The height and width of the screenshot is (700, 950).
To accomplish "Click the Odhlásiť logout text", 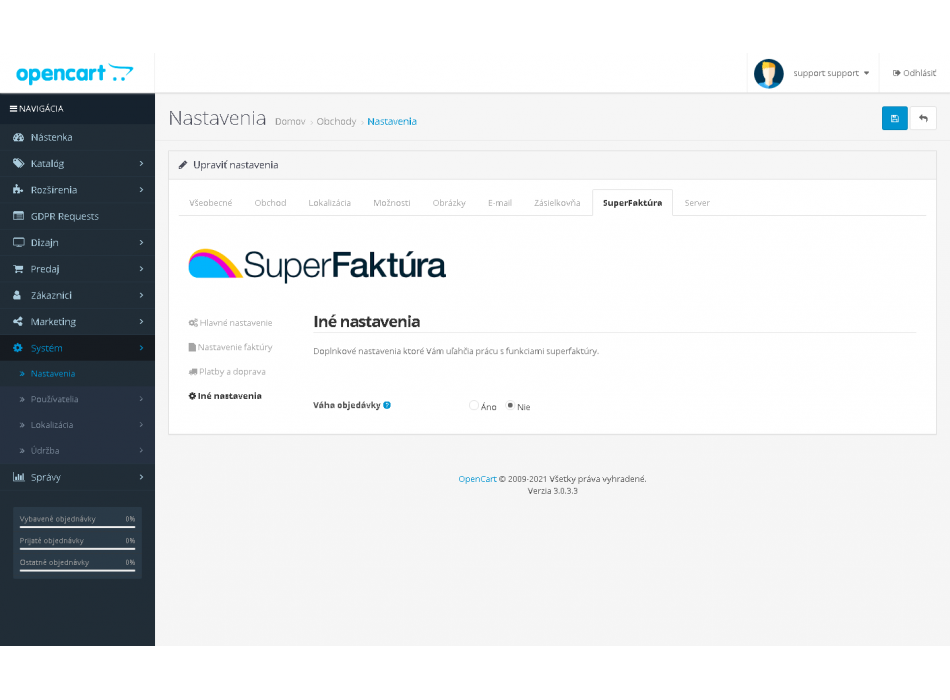I will (920, 73).
